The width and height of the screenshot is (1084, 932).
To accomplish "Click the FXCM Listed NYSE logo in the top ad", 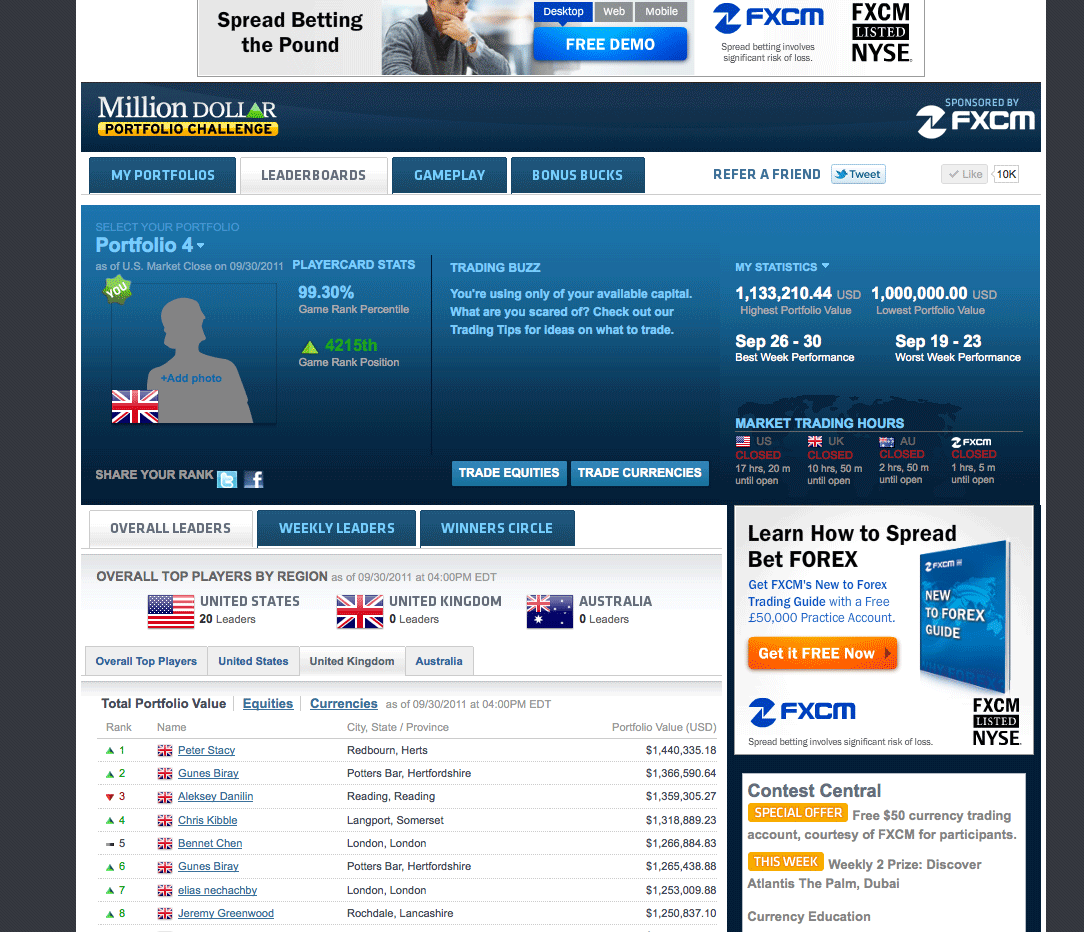I will point(881,32).
